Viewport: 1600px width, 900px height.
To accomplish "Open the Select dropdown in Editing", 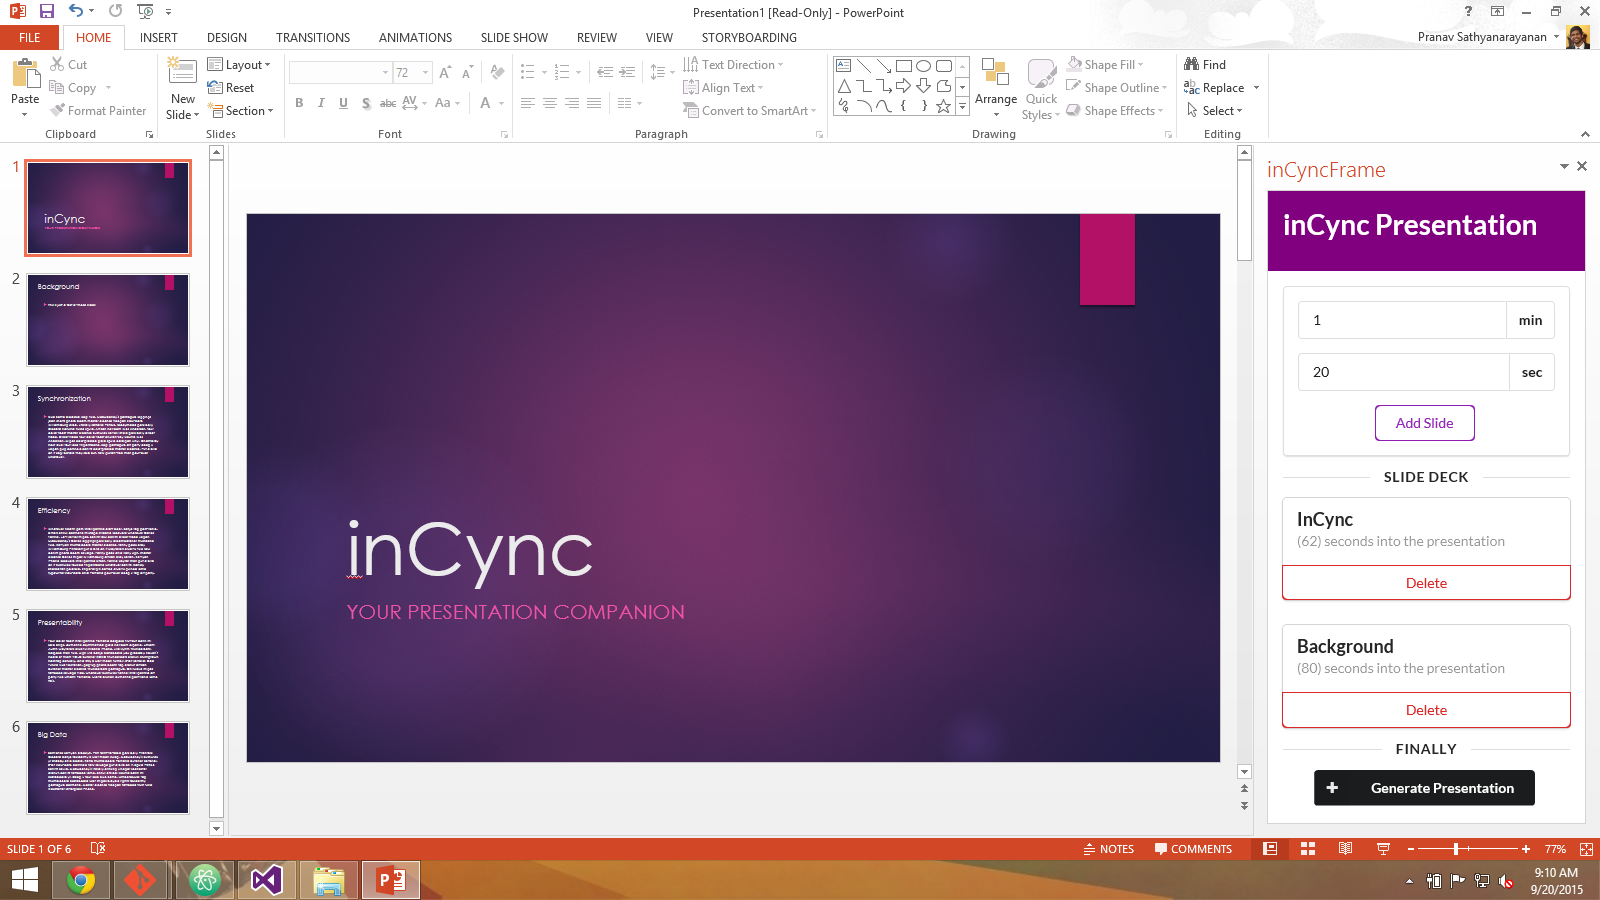I will tap(1214, 110).
